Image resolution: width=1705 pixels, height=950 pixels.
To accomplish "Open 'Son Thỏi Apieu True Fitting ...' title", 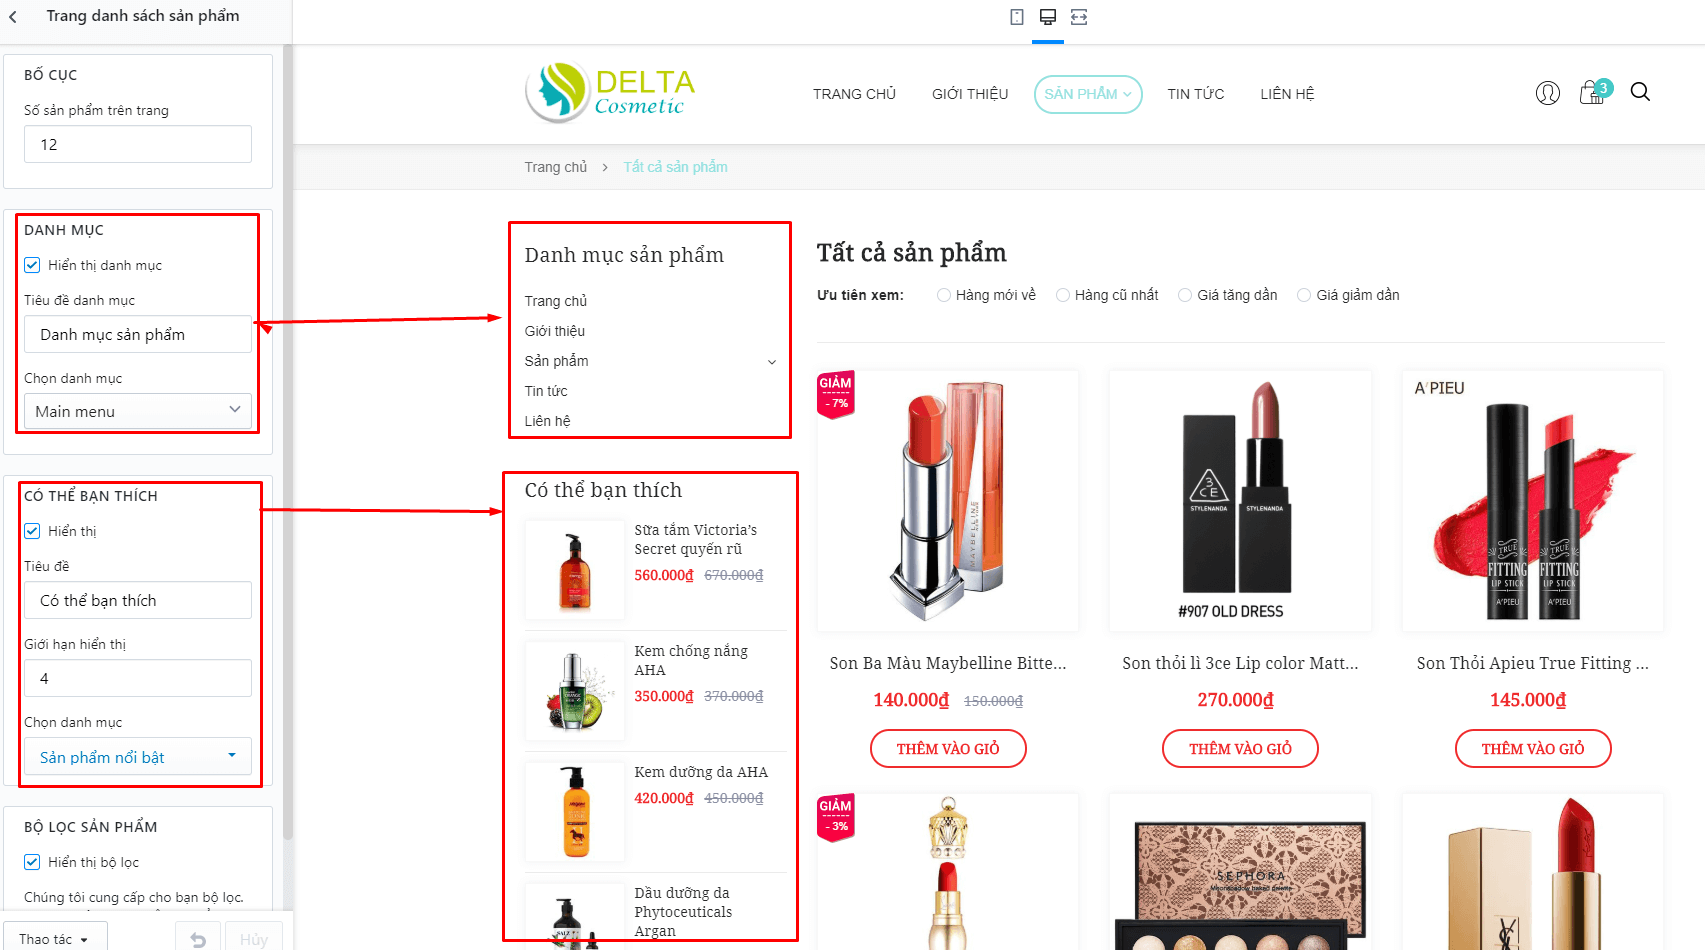I will click(x=1533, y=663).
